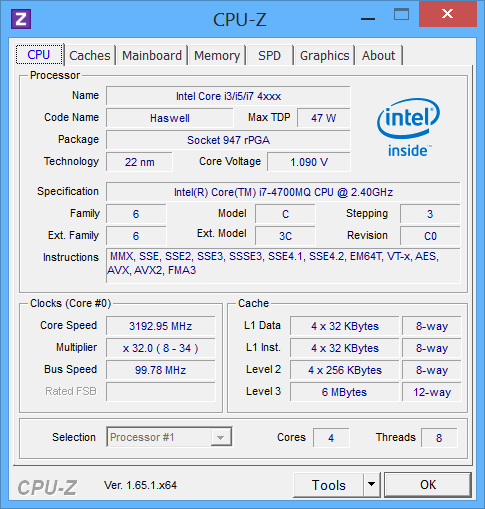Switch to the Memory tab
Viewport: 485px width, 509px height.
217,55
